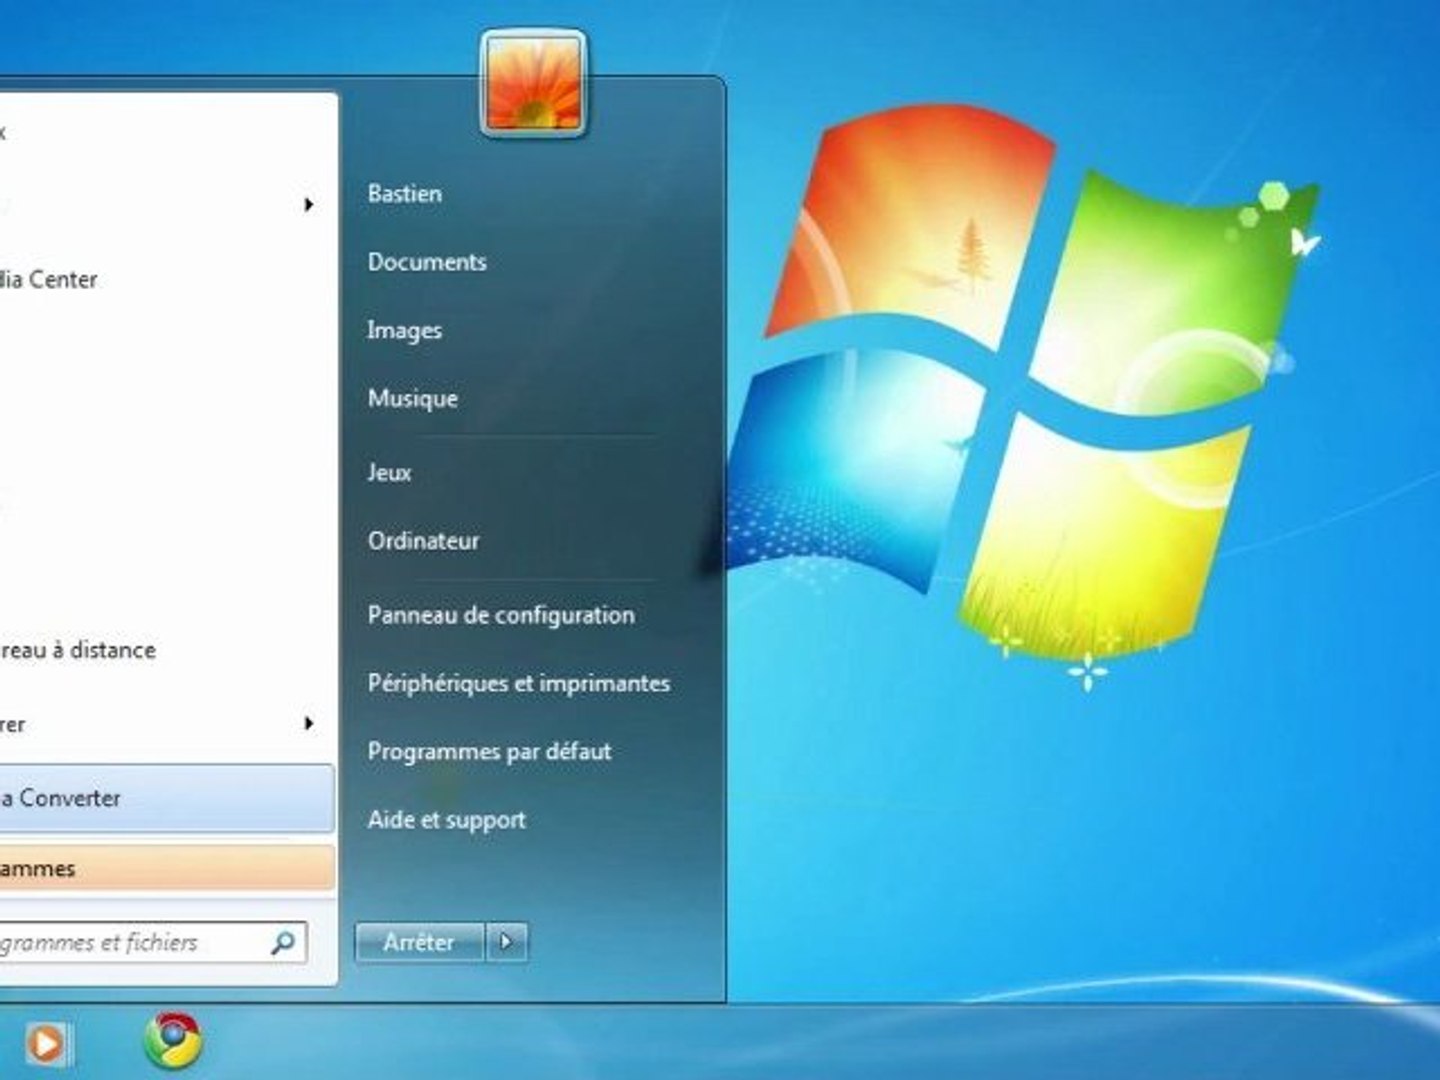Click the magnifier icon in the search box
This screenshot has width=1440, height=1080.
pyautogui.click(x=283, y=942)
